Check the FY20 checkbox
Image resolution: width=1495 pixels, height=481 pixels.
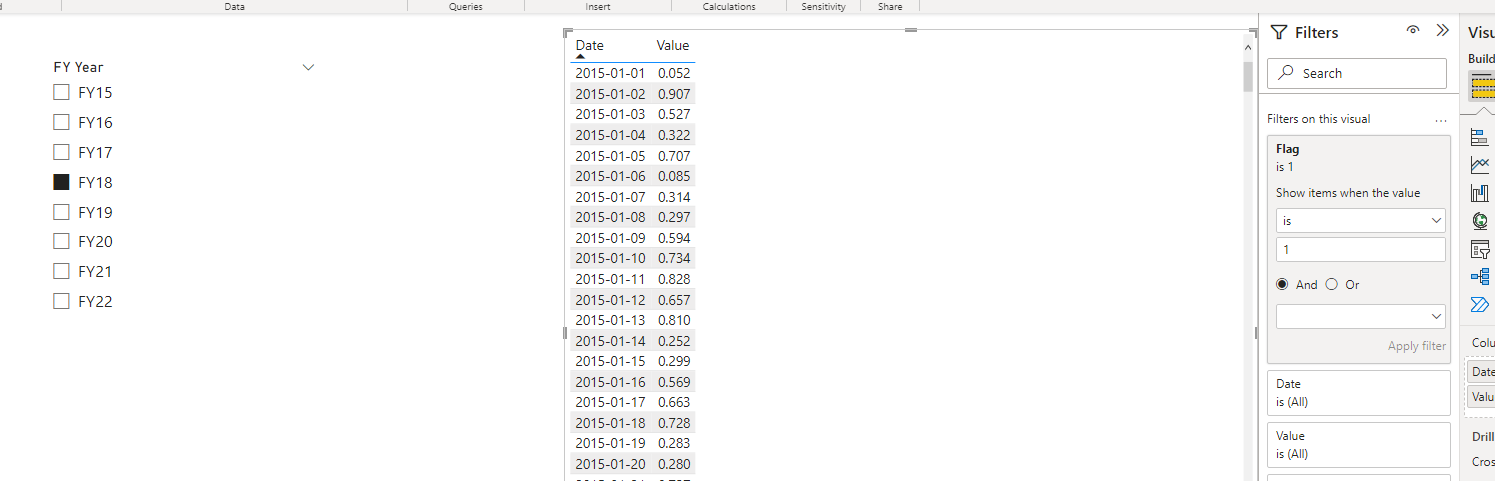point(61,241)
